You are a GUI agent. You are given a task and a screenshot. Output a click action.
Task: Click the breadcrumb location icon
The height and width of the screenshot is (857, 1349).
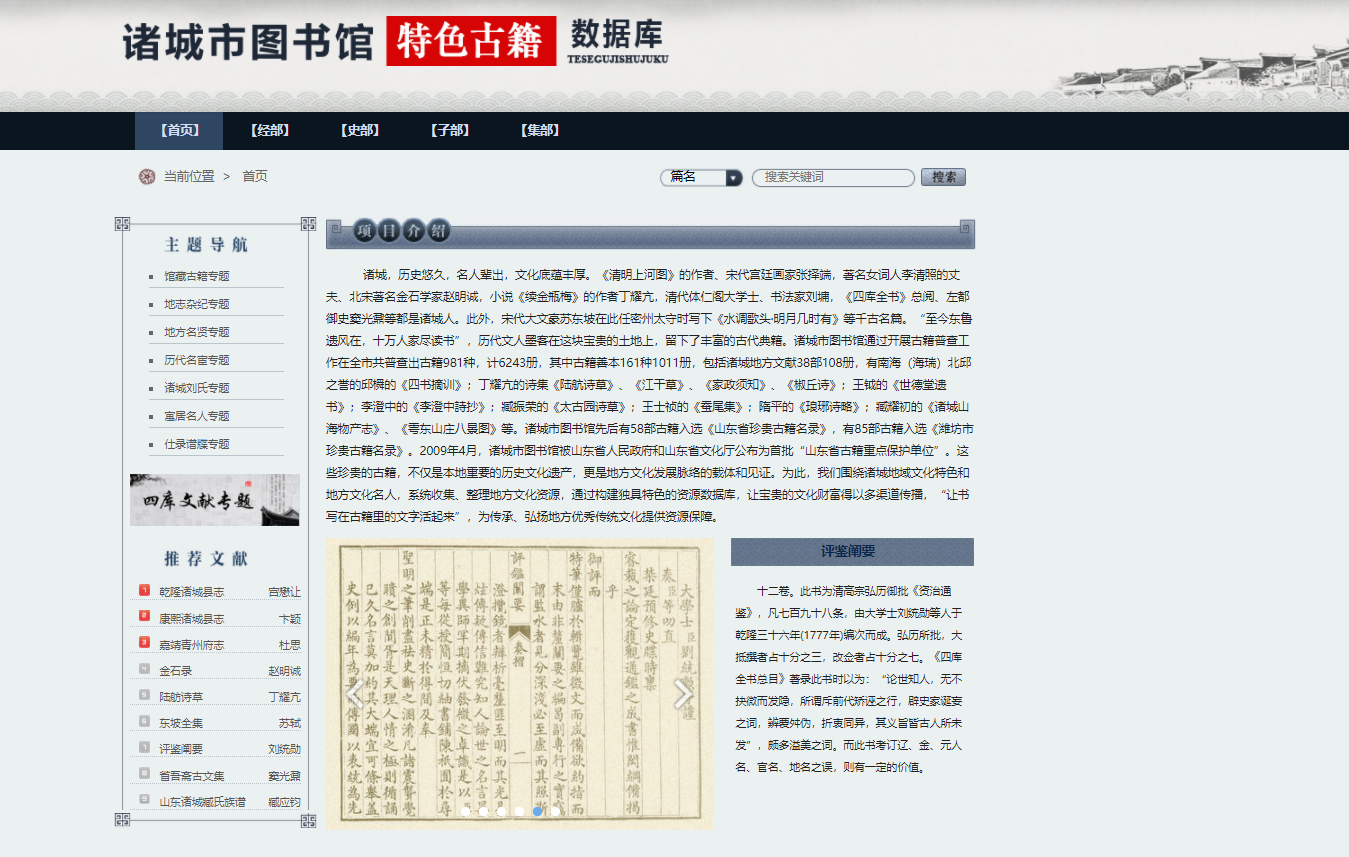[x=147, y=177]
